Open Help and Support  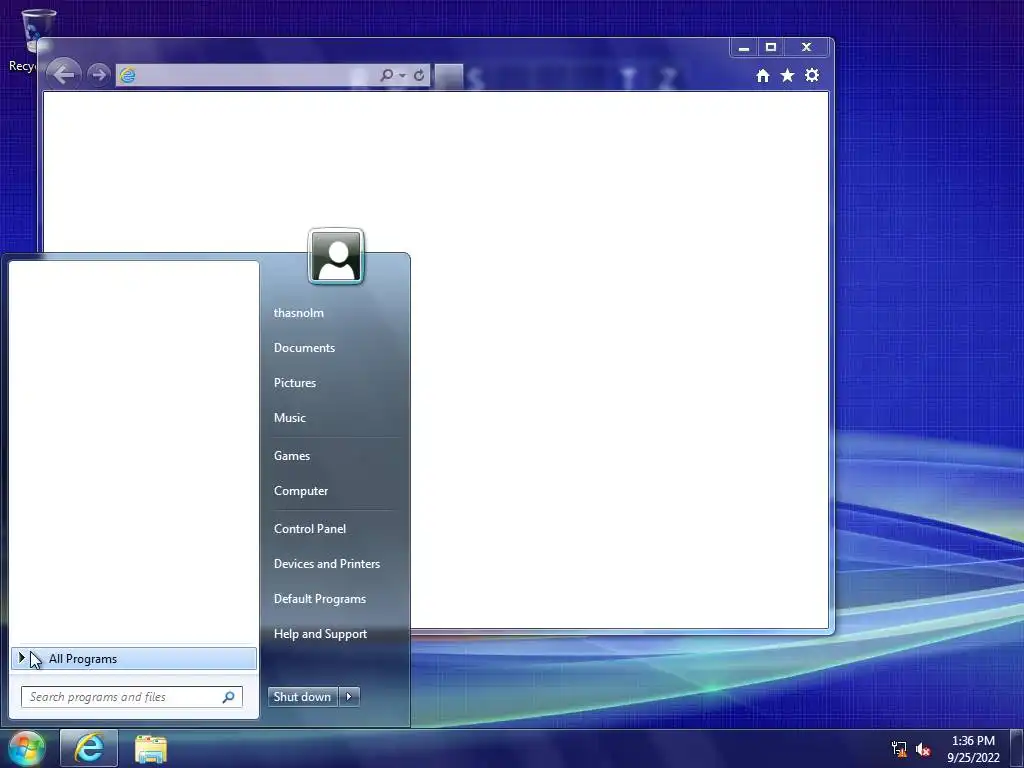320,634
